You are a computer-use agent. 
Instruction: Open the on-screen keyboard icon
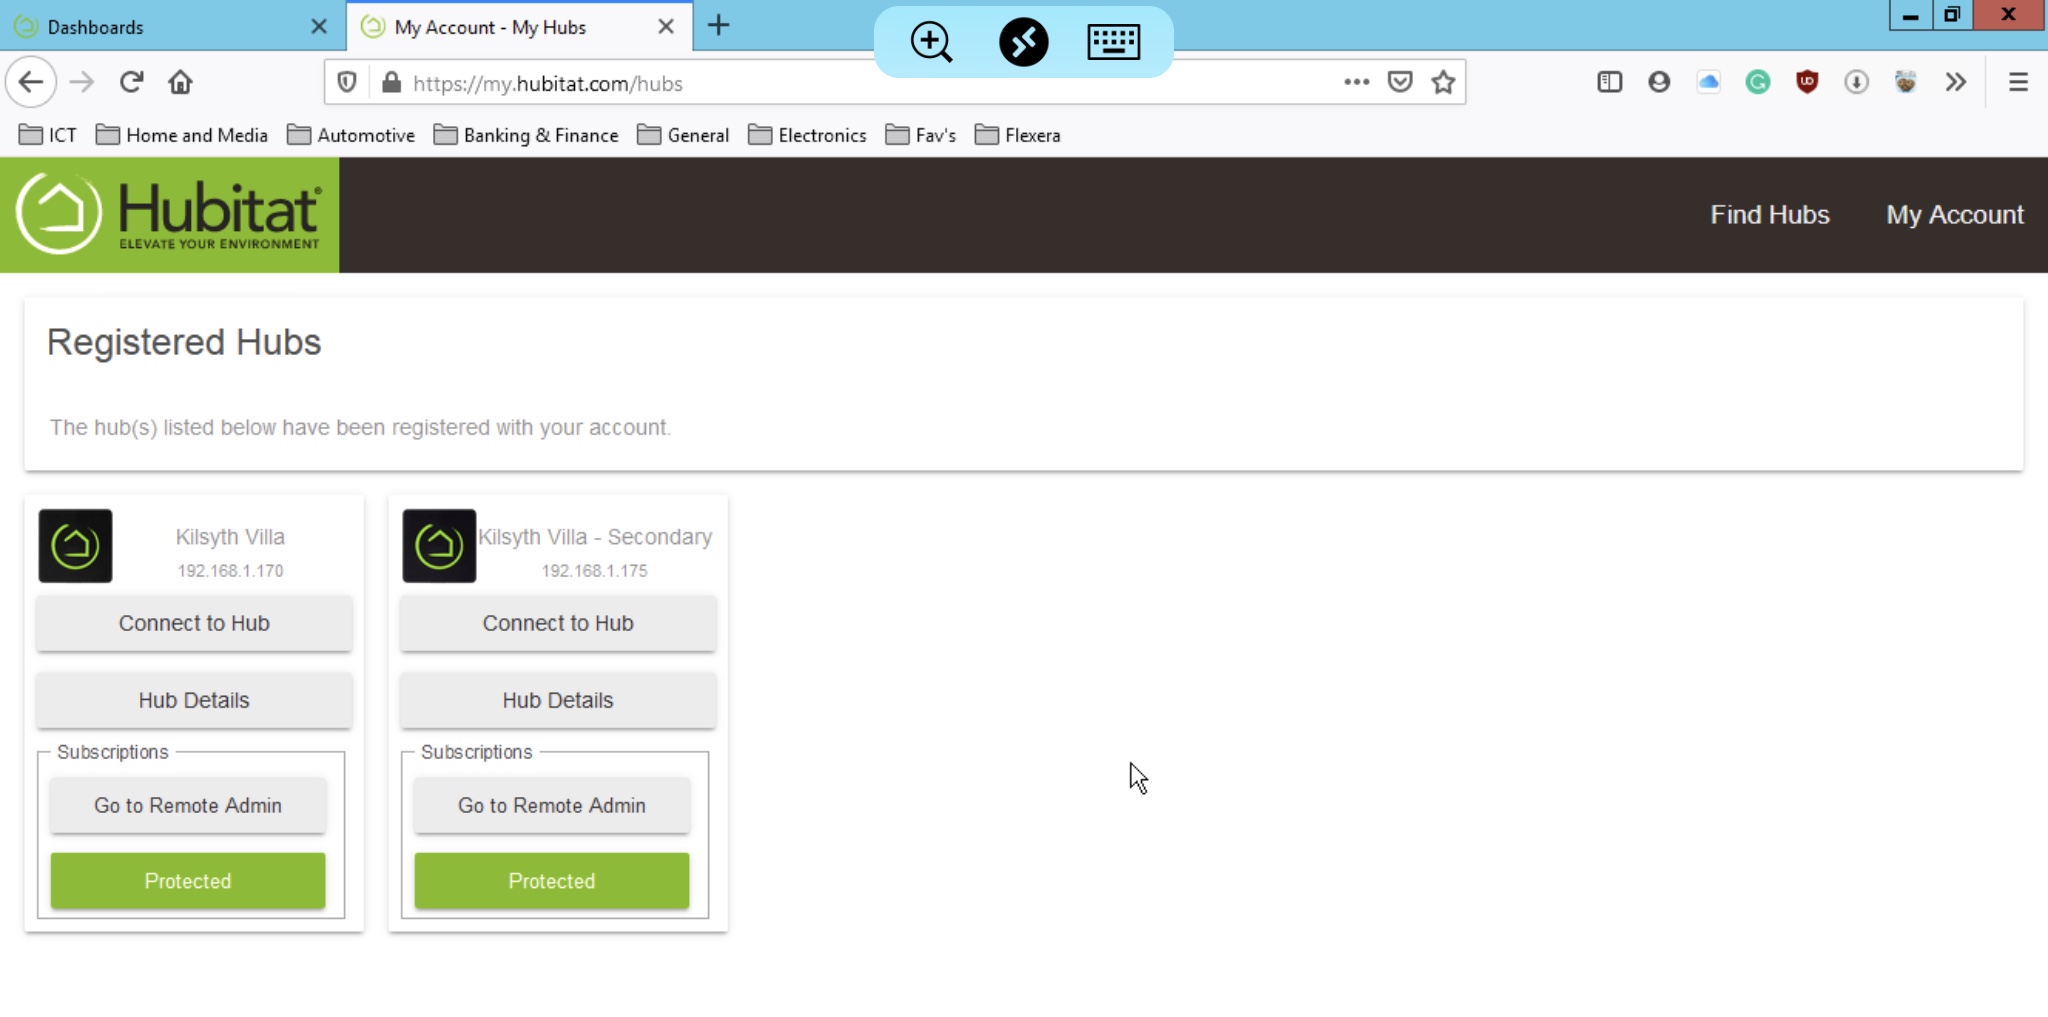click(1114, 42)
